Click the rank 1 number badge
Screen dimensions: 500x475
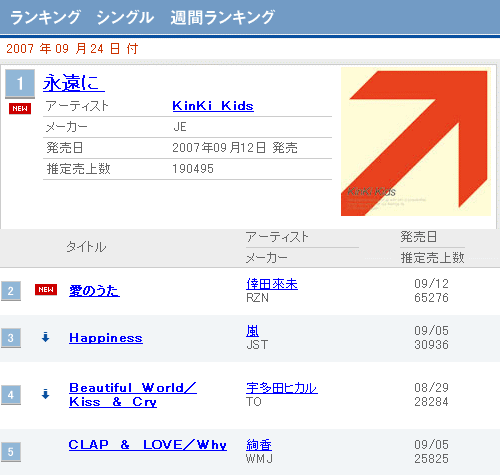pyautogui.click(x=20, y=84)
